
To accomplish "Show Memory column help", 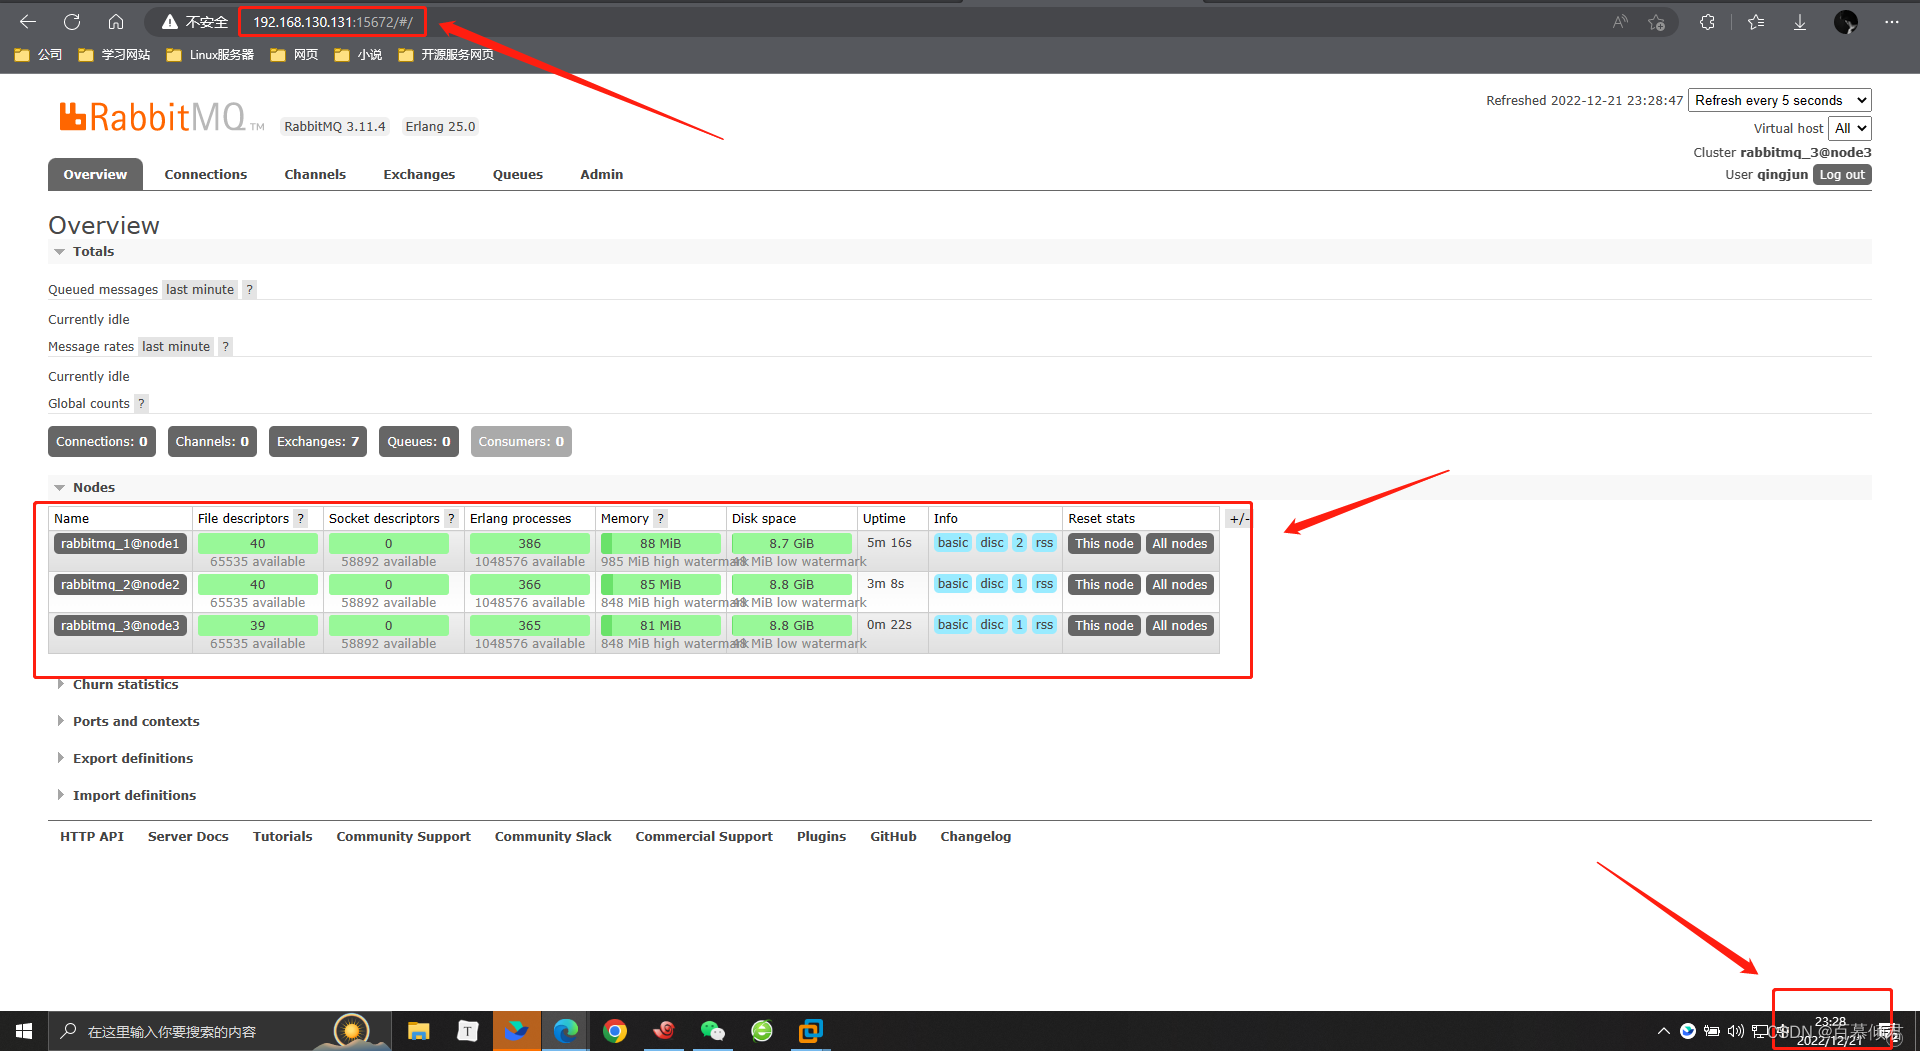I will (x=660, y=519).
